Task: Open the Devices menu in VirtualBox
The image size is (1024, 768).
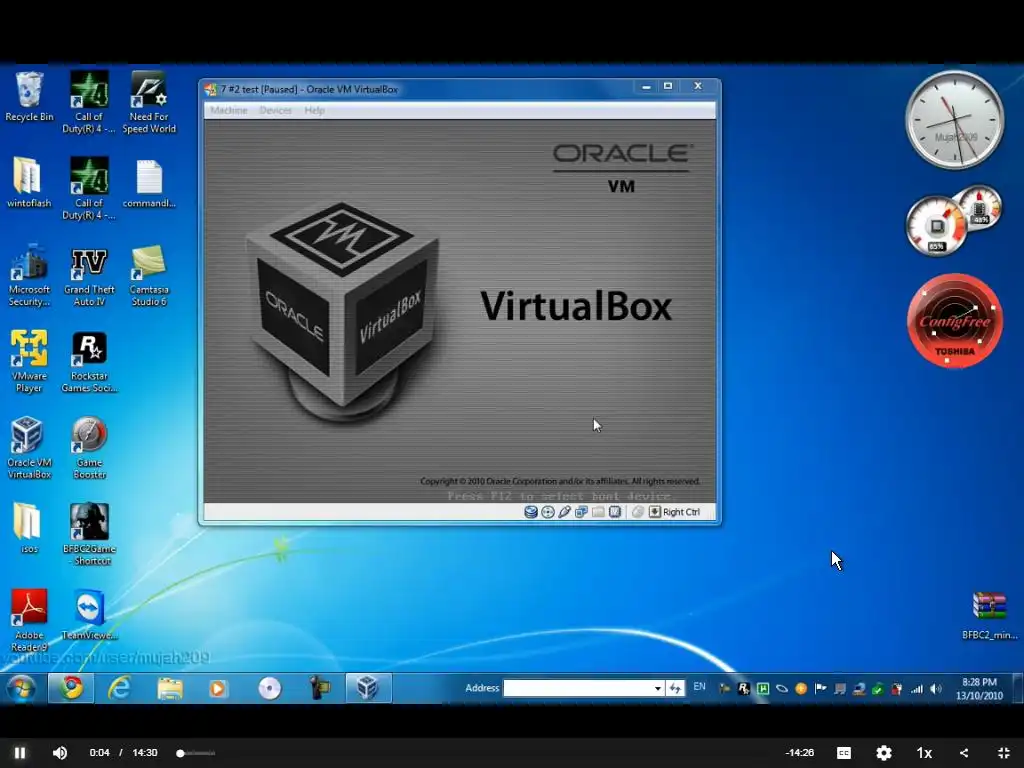Action: (276, 110)
